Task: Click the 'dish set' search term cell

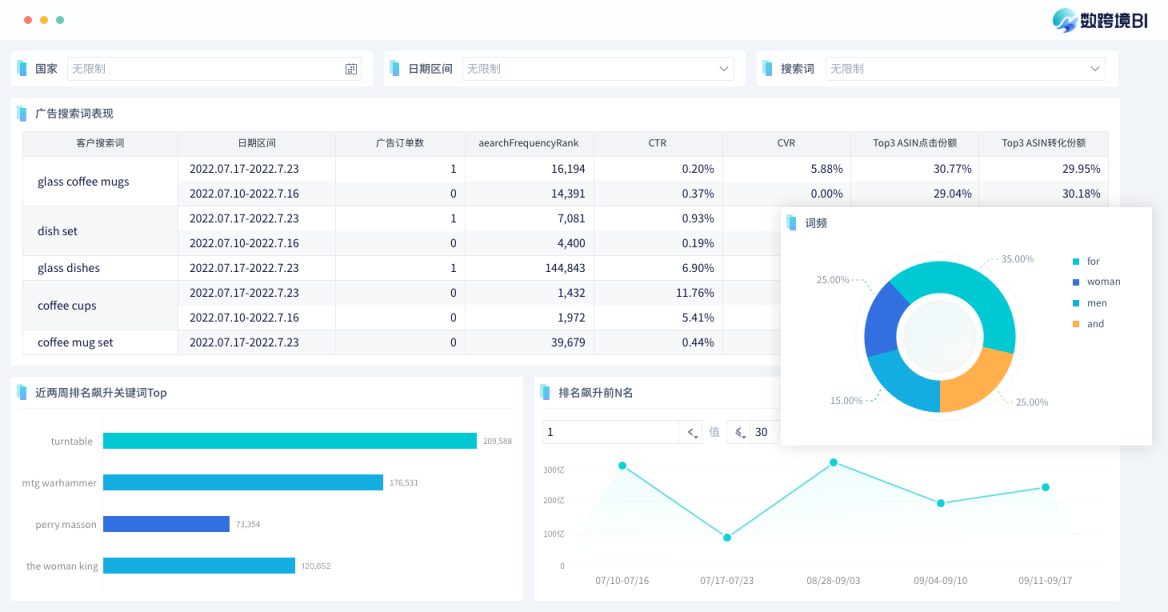Action: (57, 231)
